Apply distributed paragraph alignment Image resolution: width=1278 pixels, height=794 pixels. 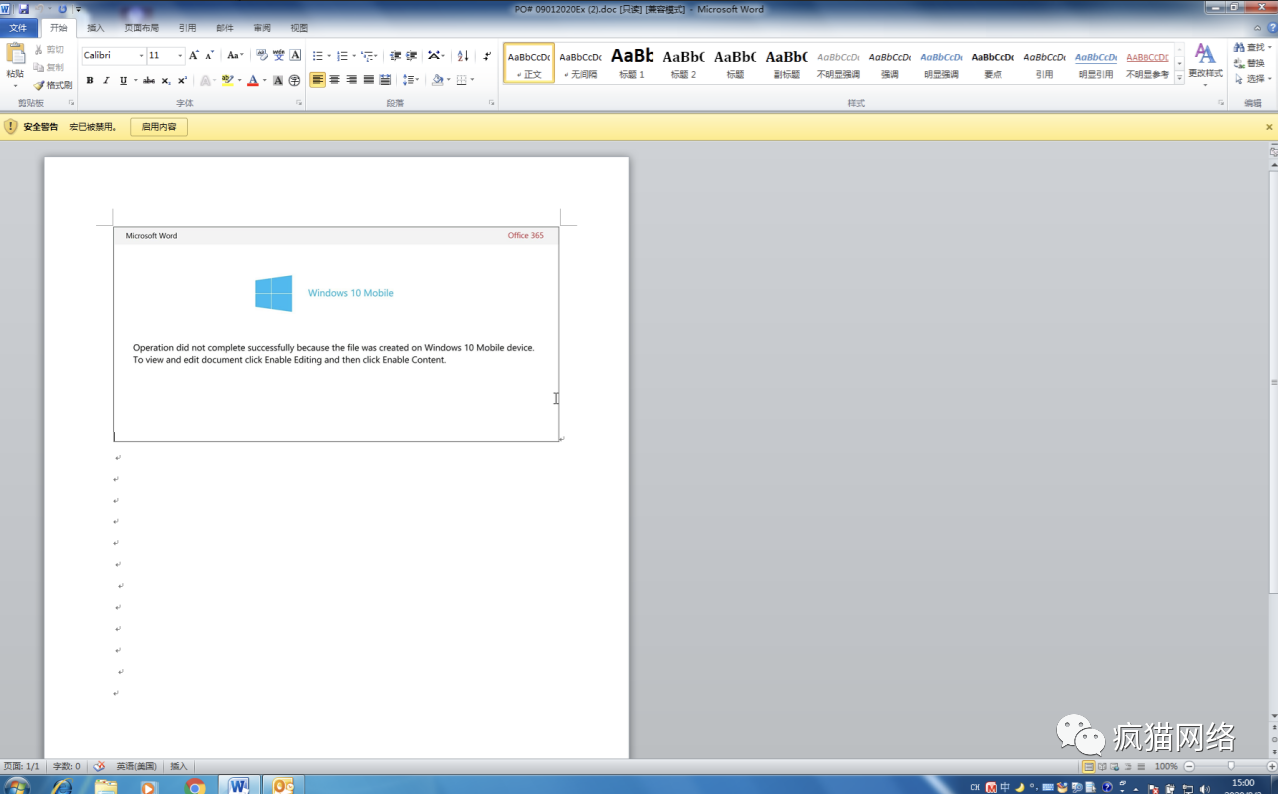(385, 80)
